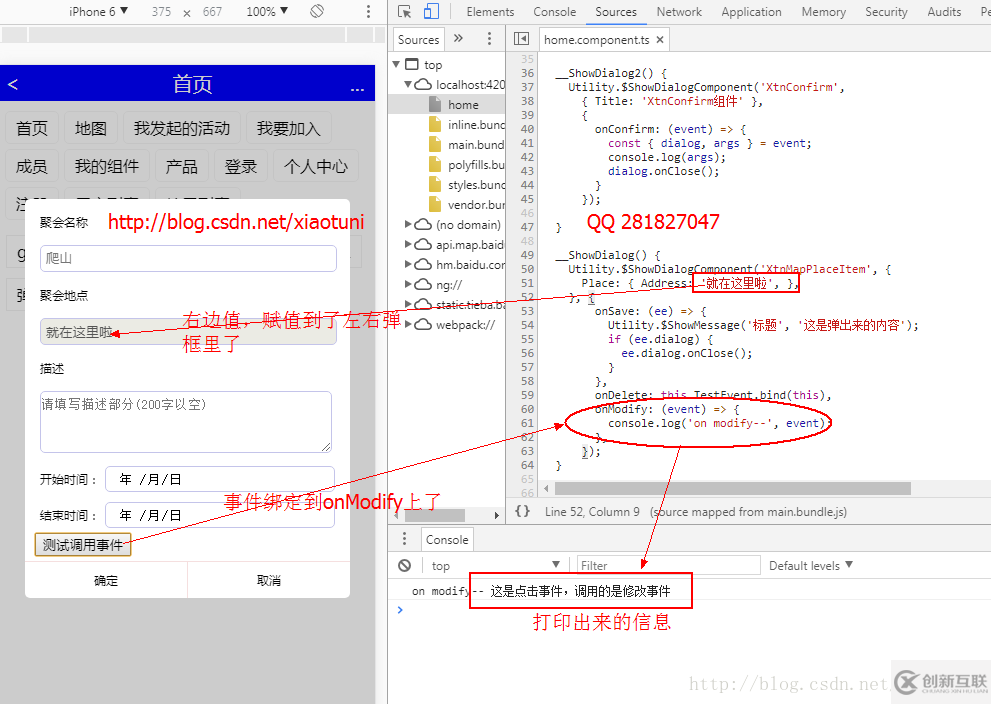Switch to the Network panel

pos(679,11)
